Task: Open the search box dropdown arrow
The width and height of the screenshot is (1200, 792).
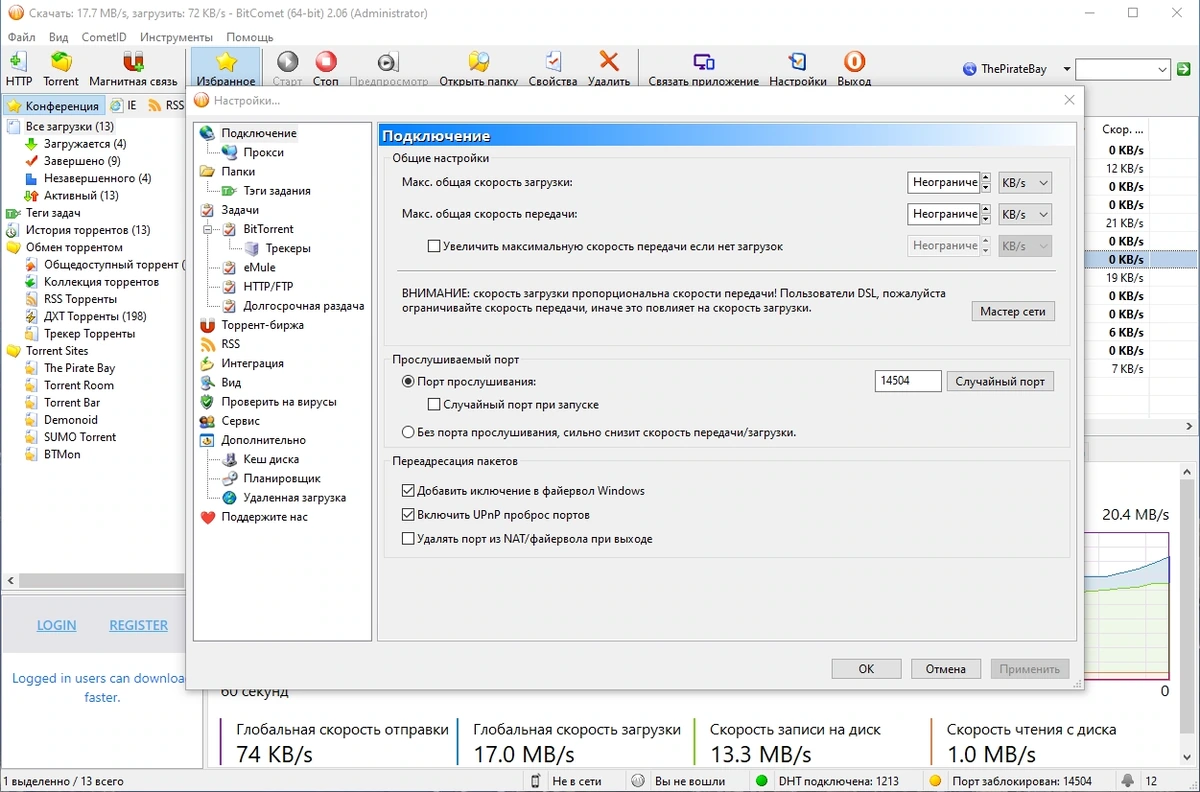Action: click(x=1161, y=69)
